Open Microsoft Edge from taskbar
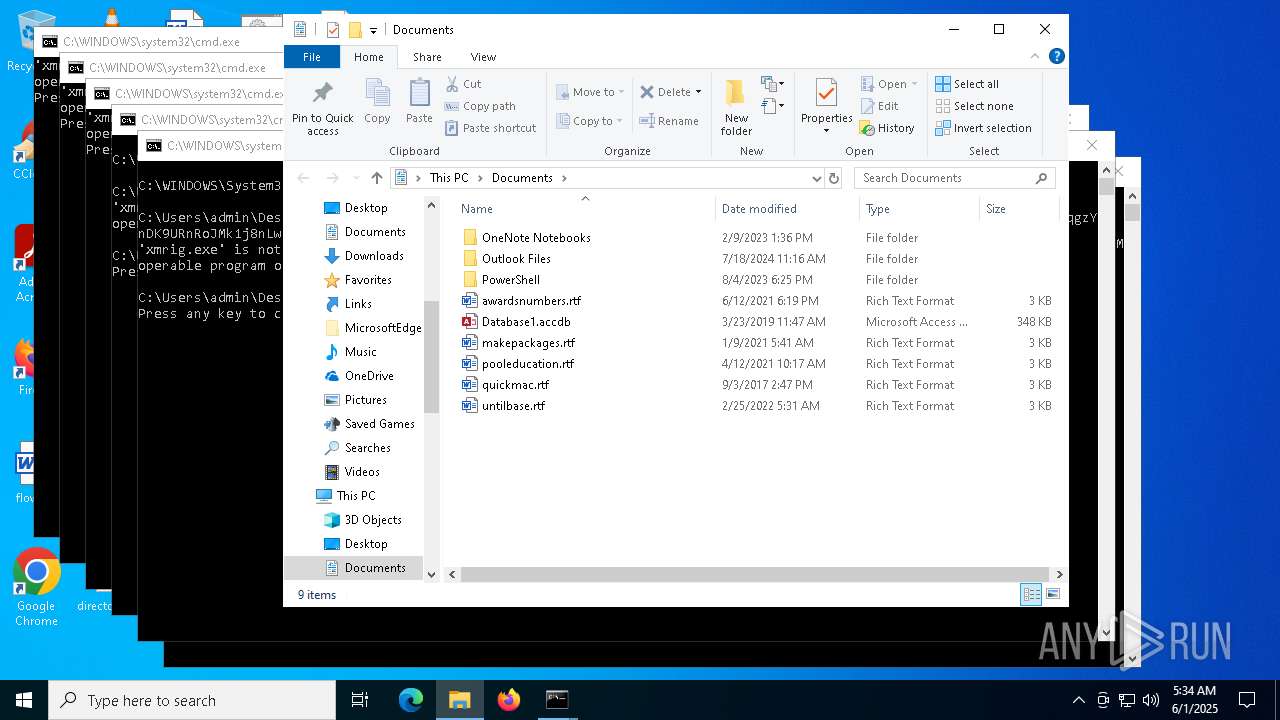The height and width of the screenshot is (720, 1280). pyautogui.click(x=411, y=700)
